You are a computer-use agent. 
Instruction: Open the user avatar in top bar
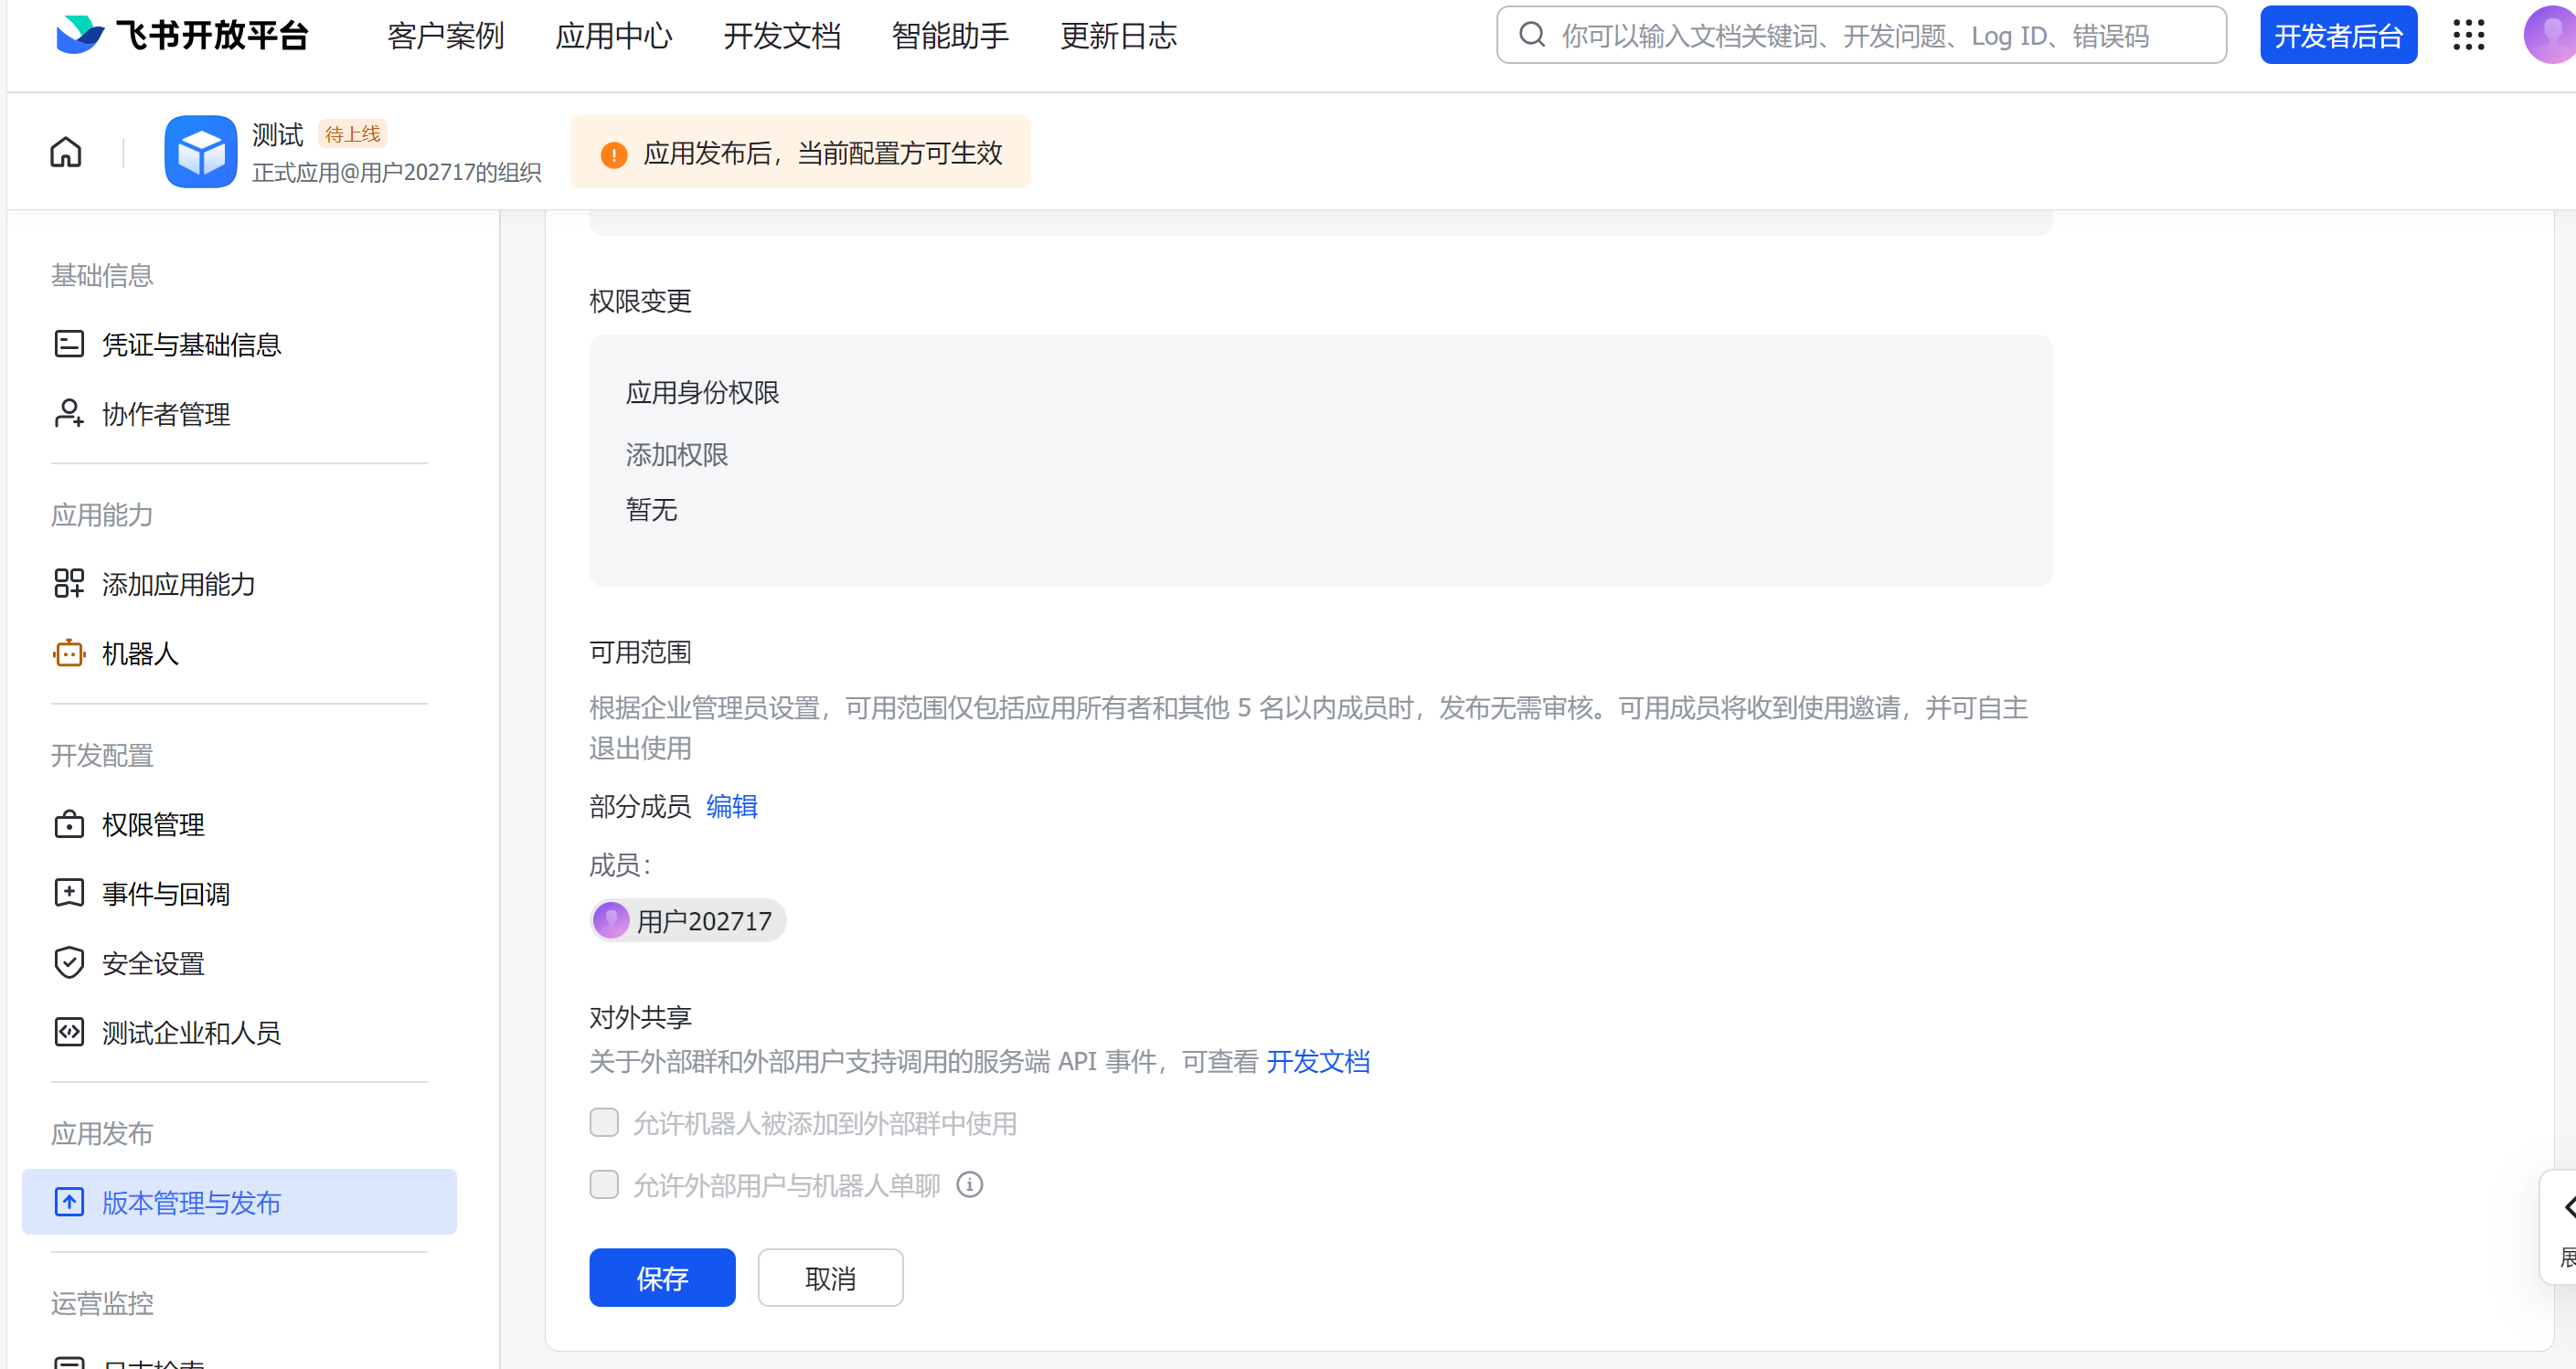click(2549, 35)
